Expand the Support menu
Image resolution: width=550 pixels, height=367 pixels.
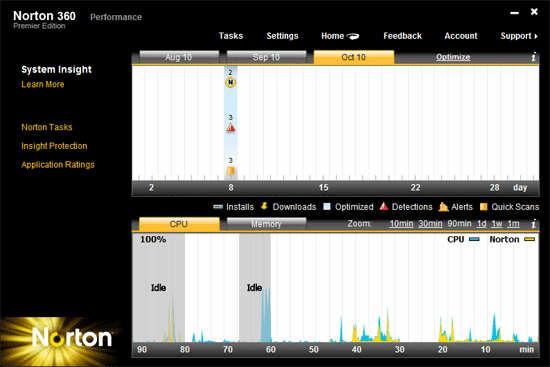tap(519, 36)
